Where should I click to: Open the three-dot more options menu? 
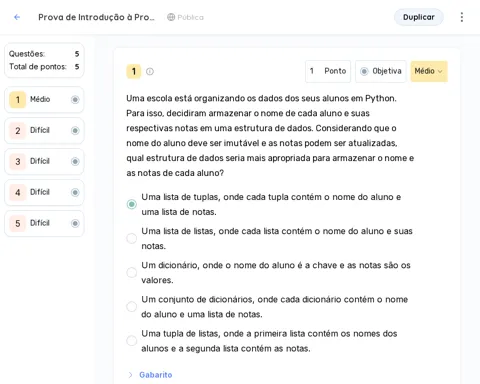pyautogui.click(x=462, y=17)
